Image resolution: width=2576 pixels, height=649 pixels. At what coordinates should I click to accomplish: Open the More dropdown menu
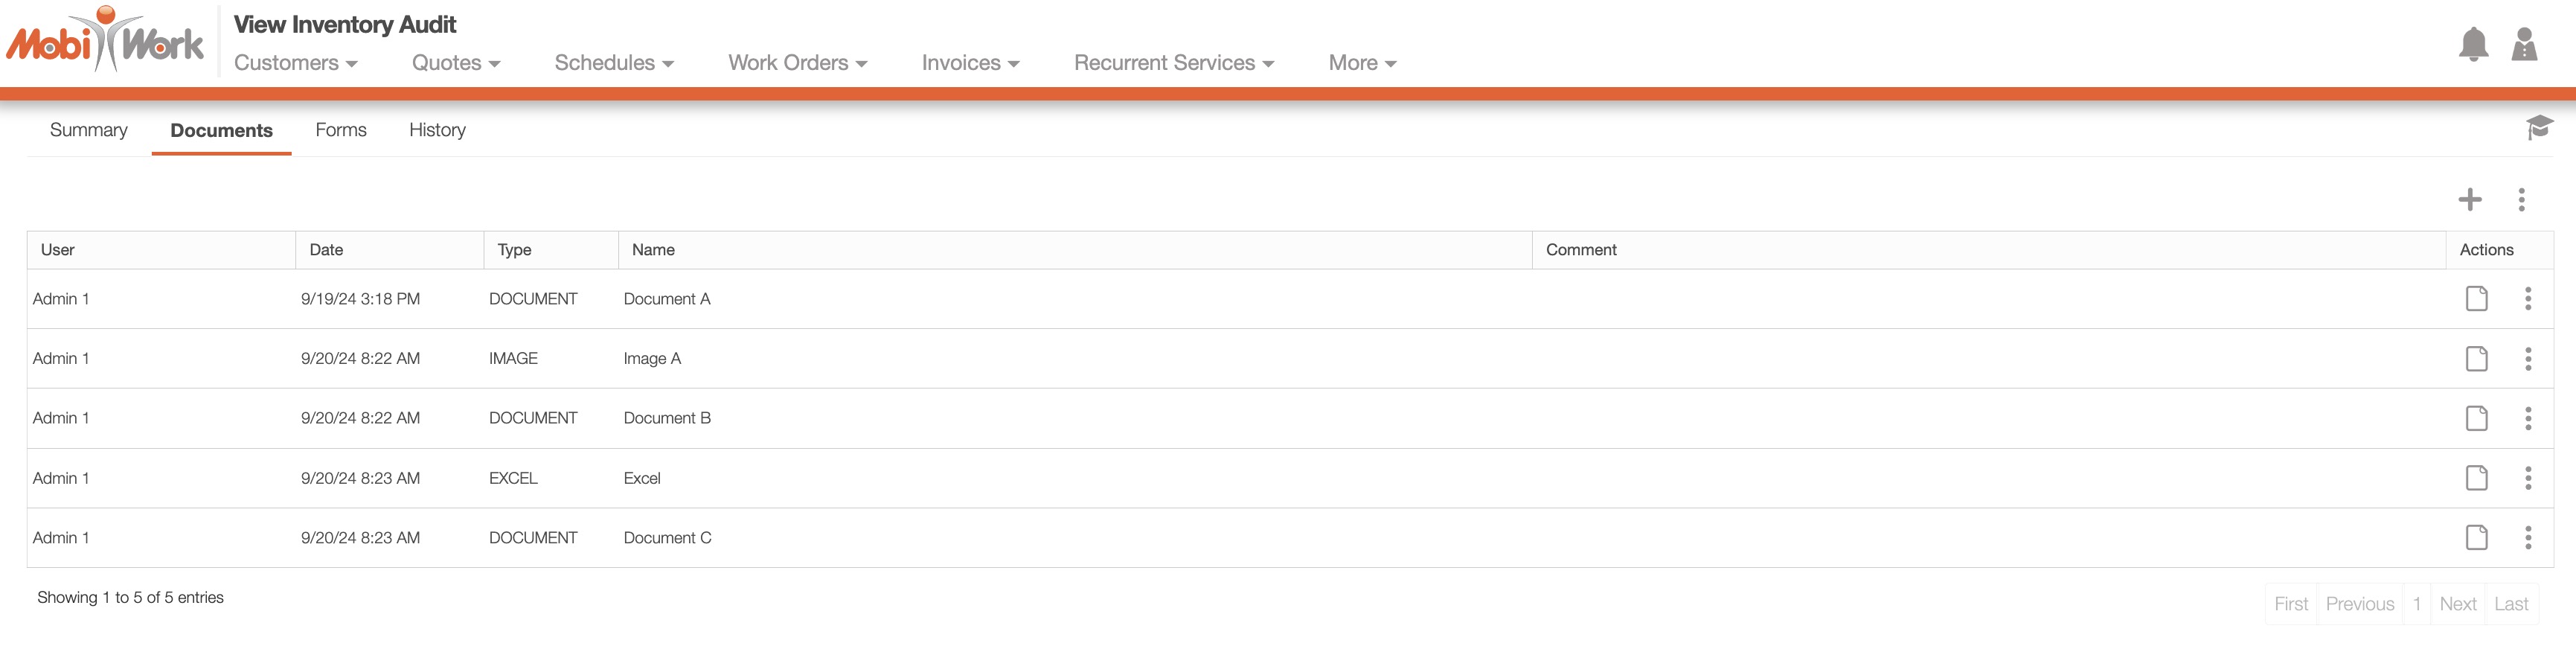click(1361, 63)
